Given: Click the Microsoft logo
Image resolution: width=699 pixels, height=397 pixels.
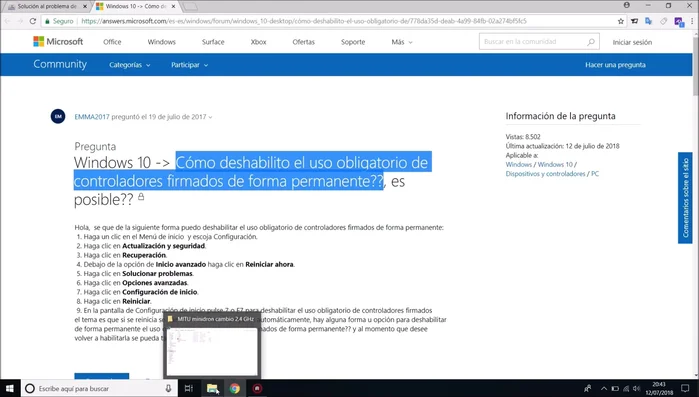Looking at the screenshot, I should (x=58, y=41).
